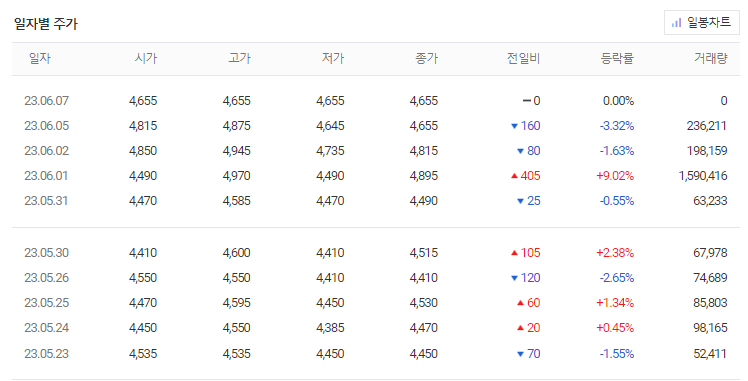Viewport: 748px width, 381px height.
Task: Click the red up 405 change value
Action: pyautogui.click(x=526, y=176)
